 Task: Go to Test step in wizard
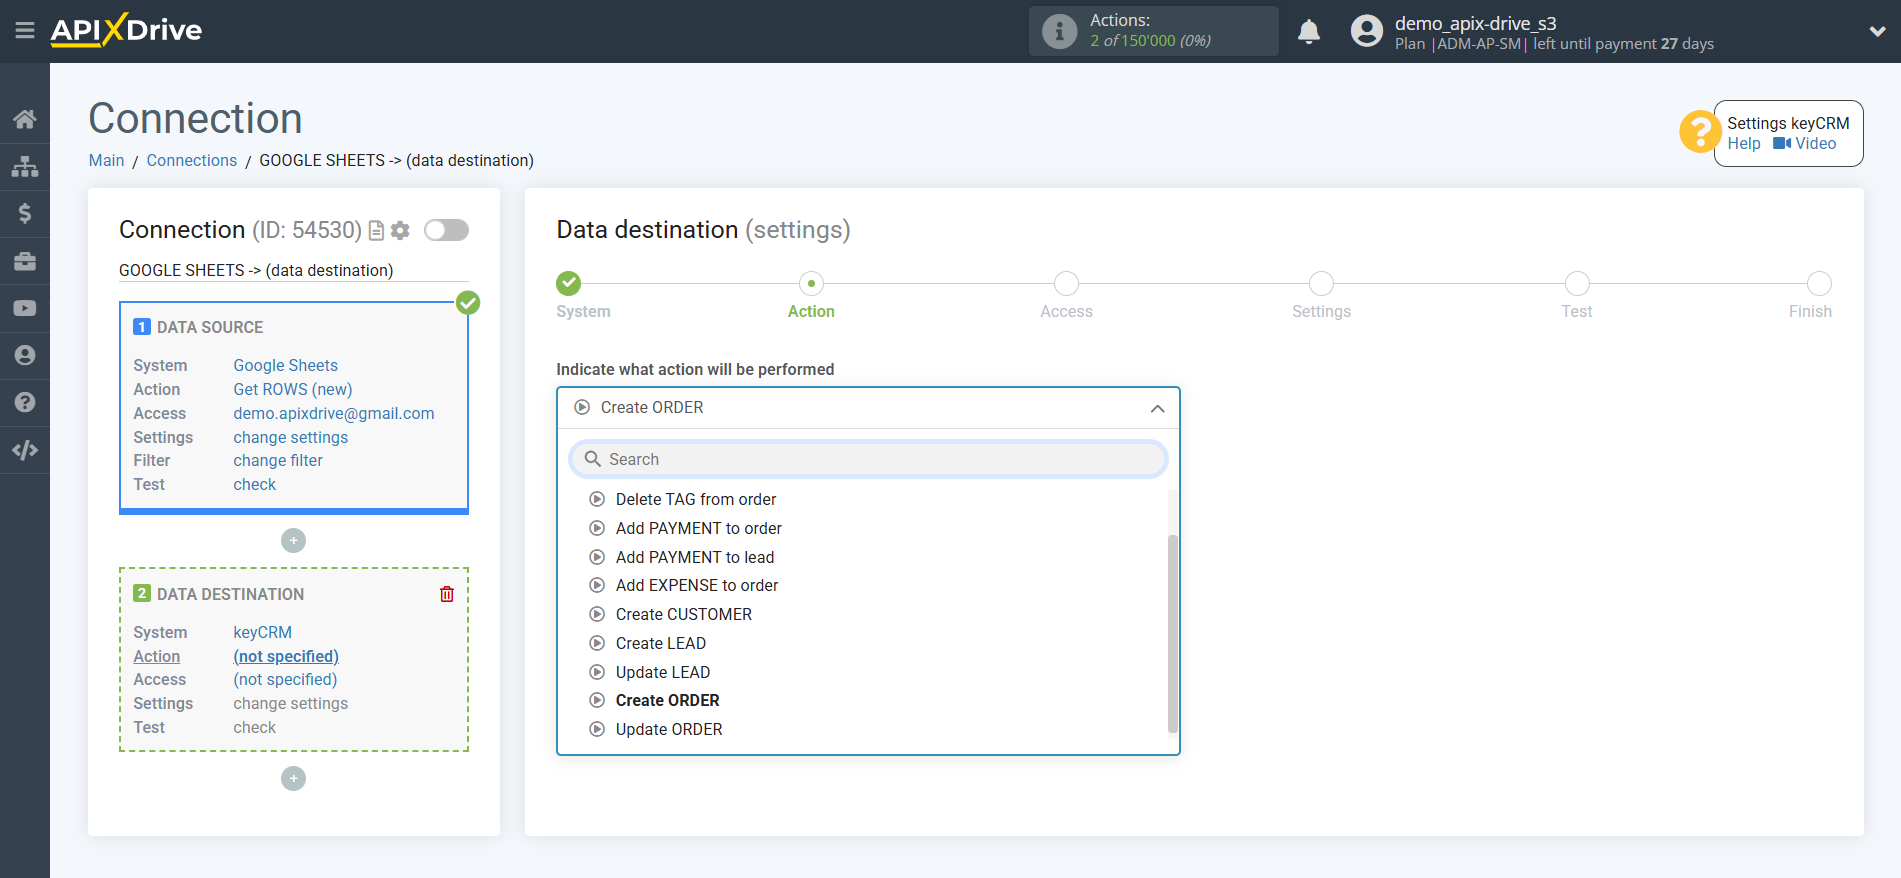tap(1577, 284)
